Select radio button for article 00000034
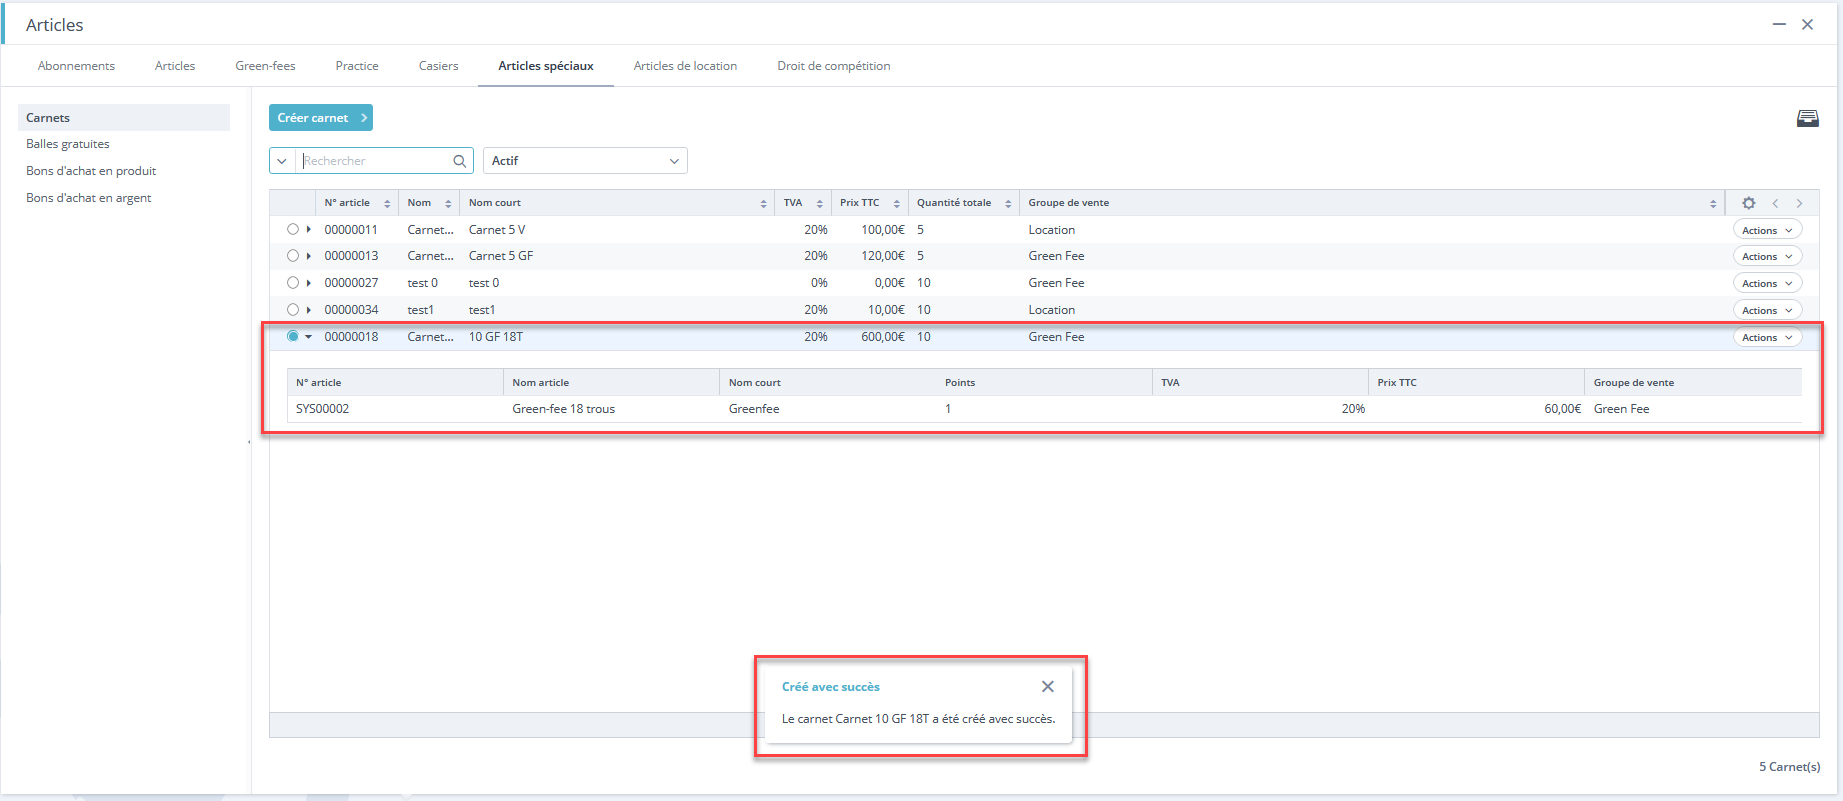This screenshot has height=801, width=1843. (x=293, y=310)
